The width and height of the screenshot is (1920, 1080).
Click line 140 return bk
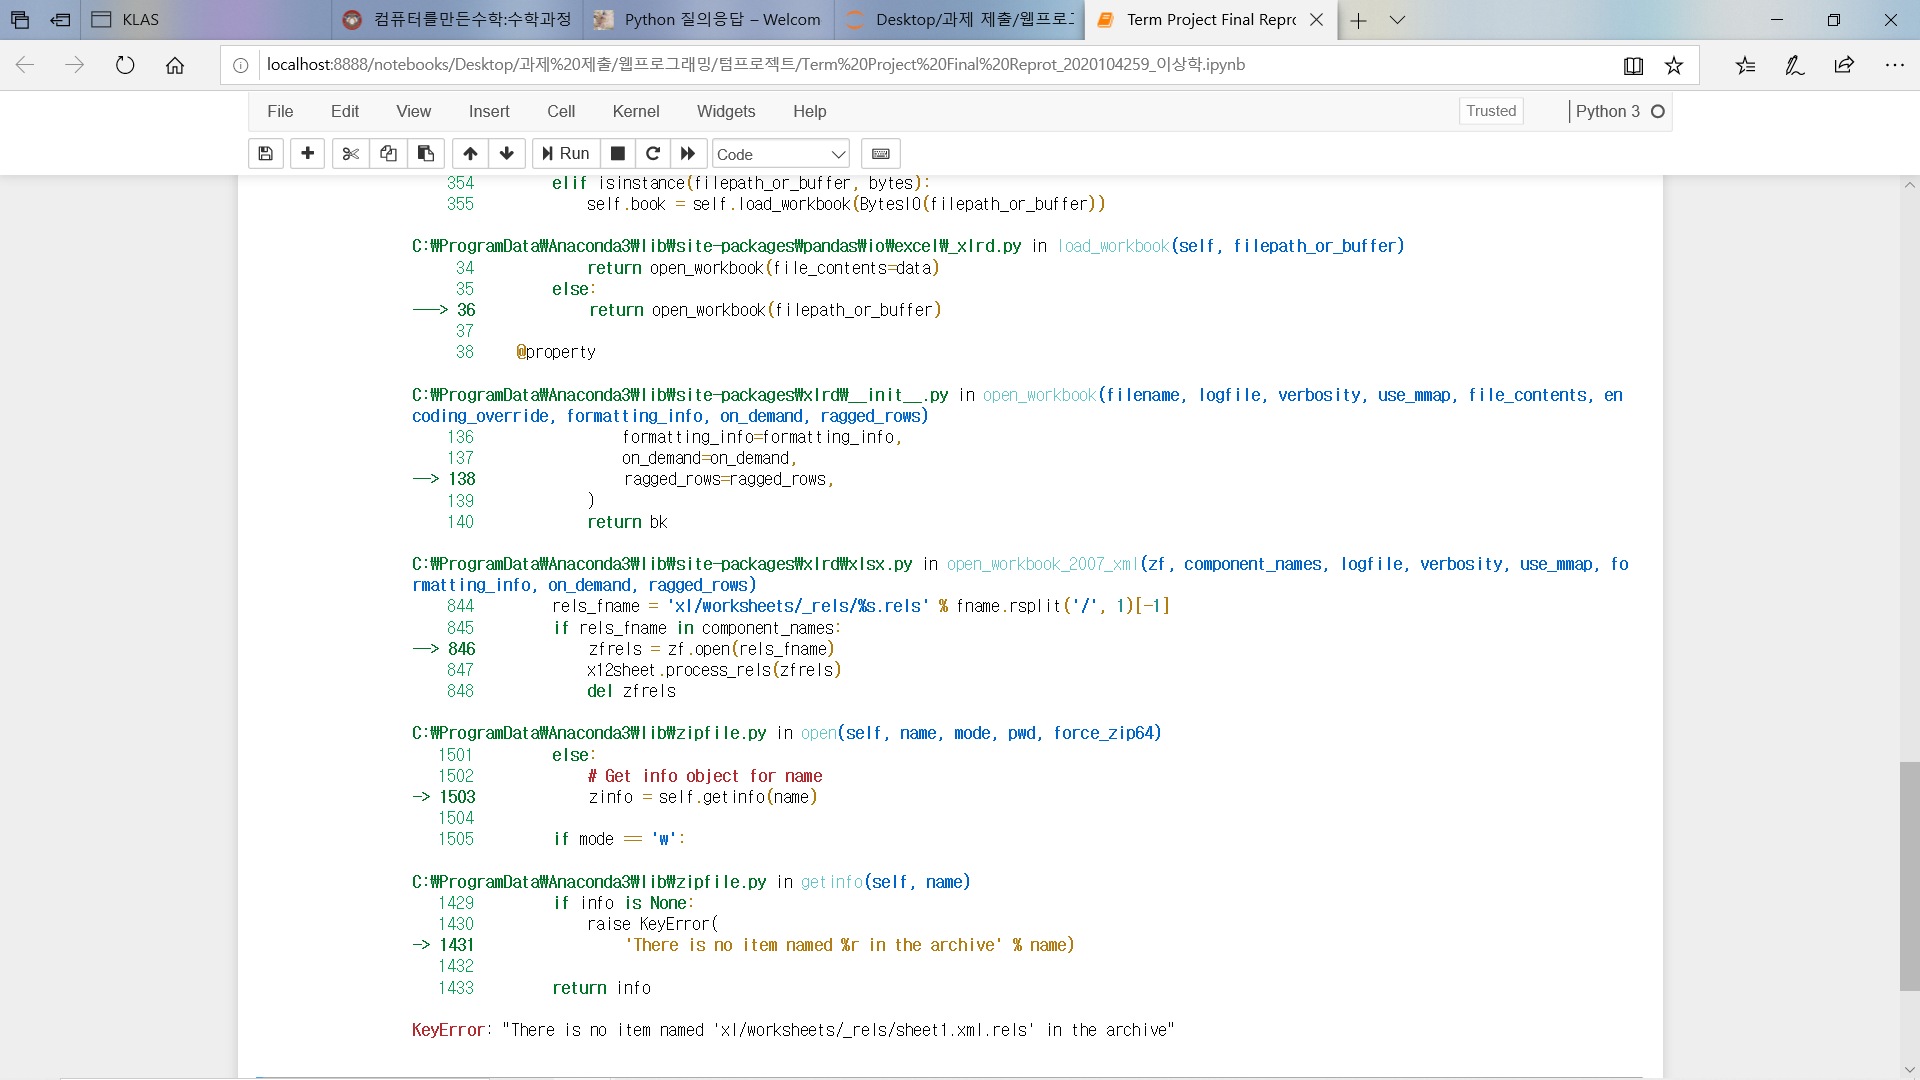click(627, 522)
